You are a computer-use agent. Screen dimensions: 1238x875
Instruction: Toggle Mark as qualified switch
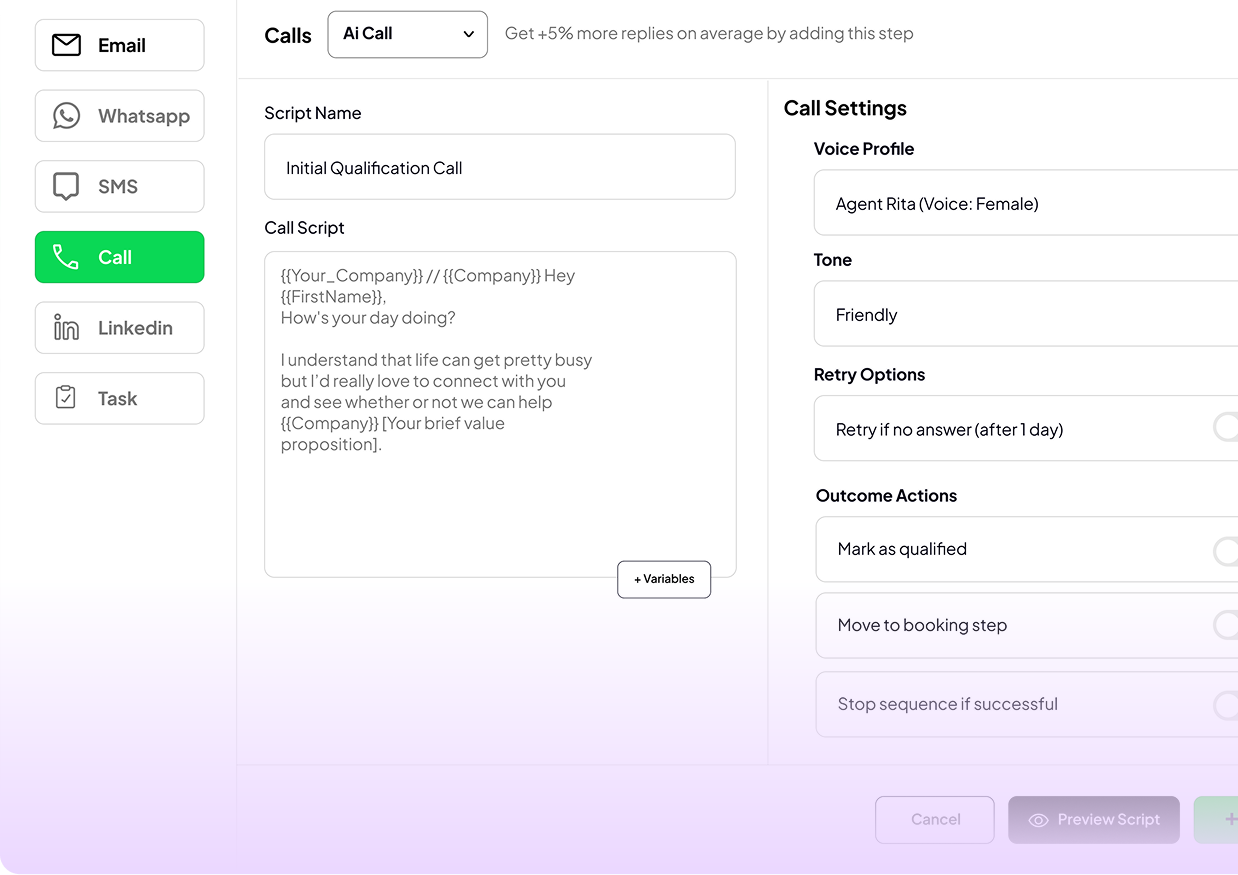[x=1226, y=550]
